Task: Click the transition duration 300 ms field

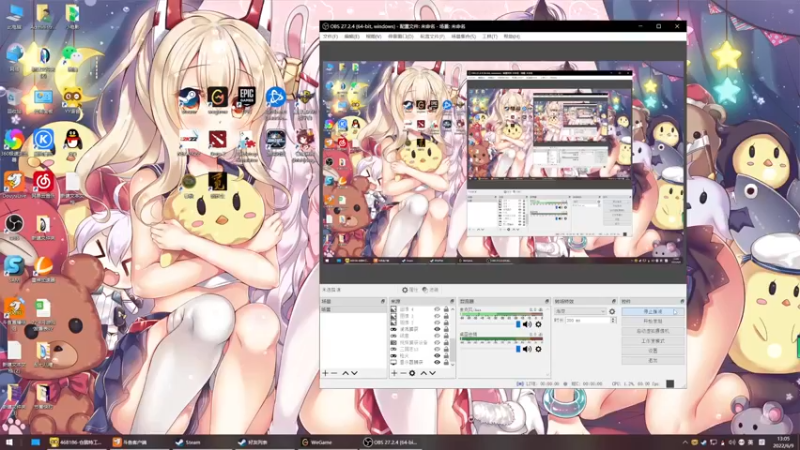Action: pos(588,320)
